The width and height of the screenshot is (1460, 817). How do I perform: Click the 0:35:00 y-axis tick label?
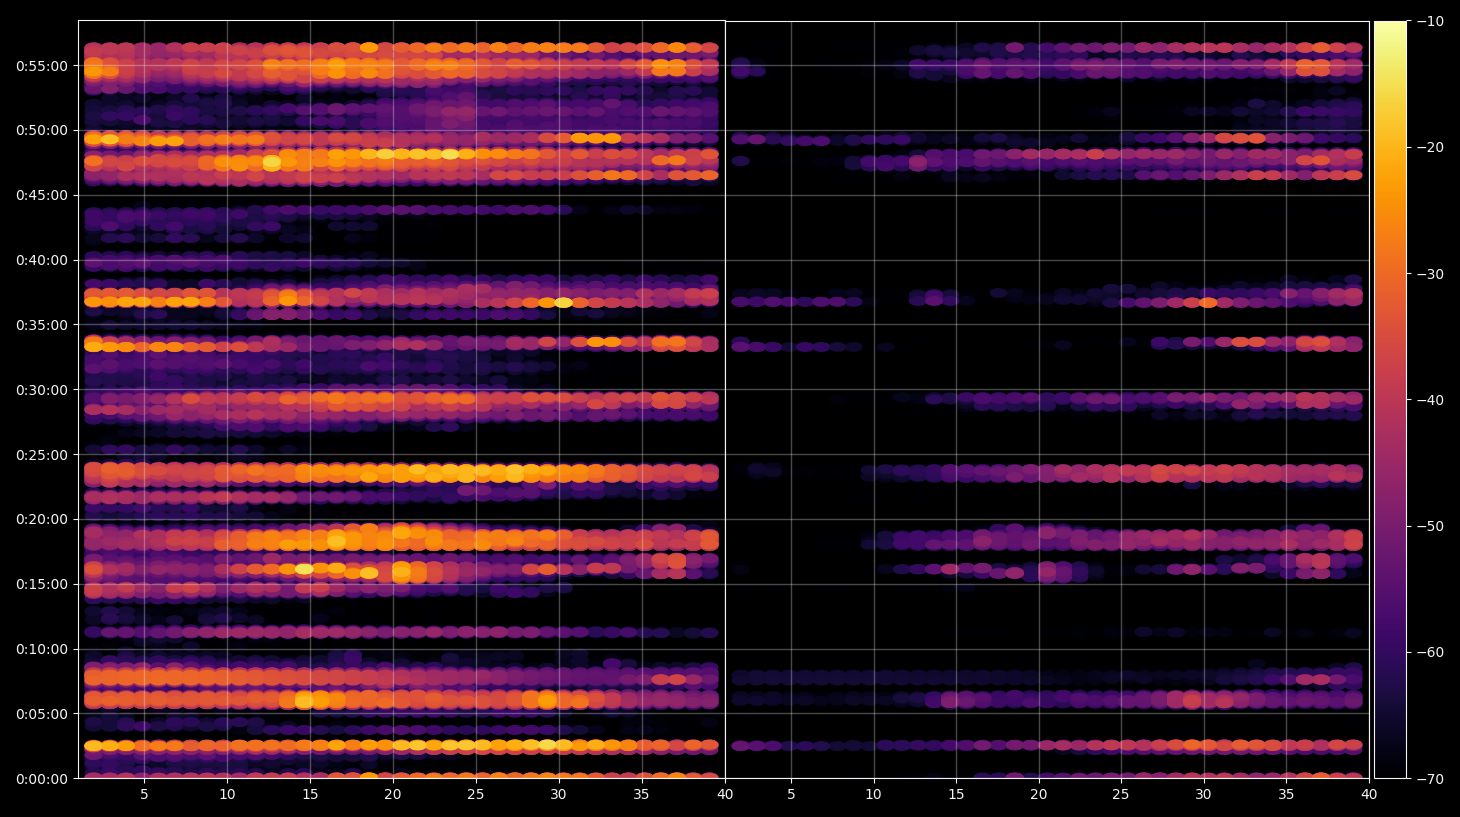pos(42,325)
